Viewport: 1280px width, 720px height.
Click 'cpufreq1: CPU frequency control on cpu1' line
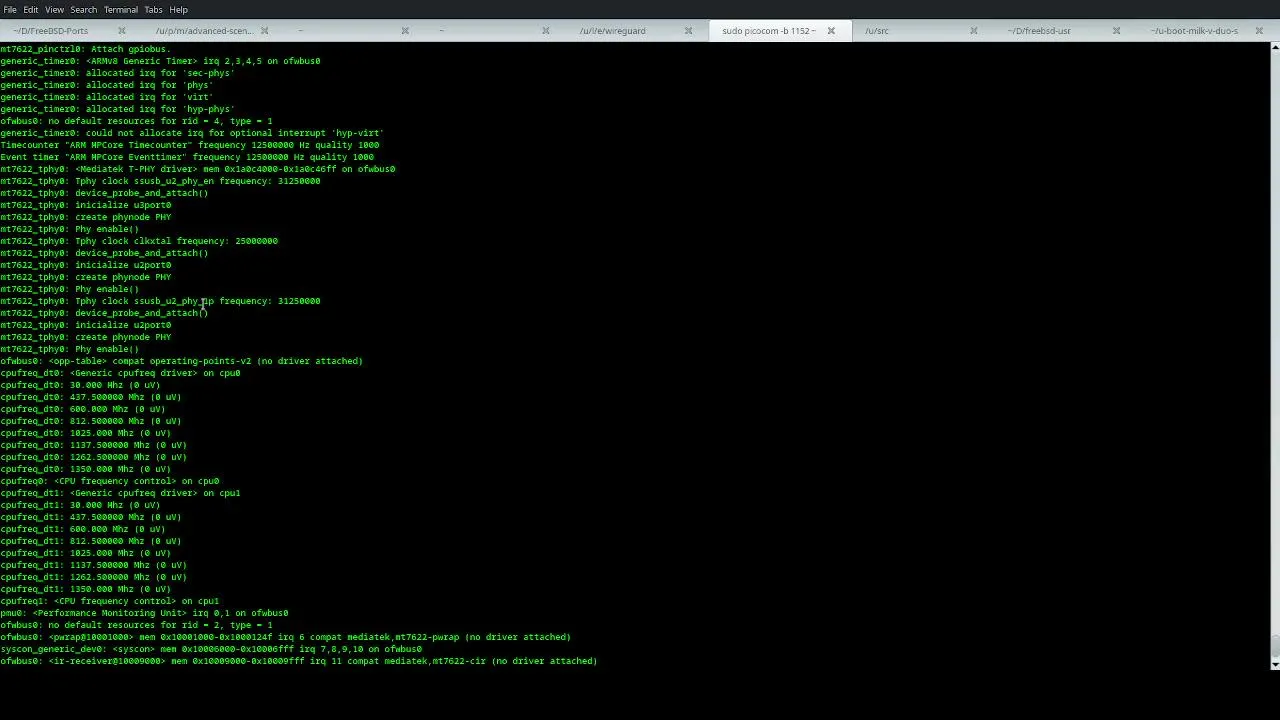[109, 601]
